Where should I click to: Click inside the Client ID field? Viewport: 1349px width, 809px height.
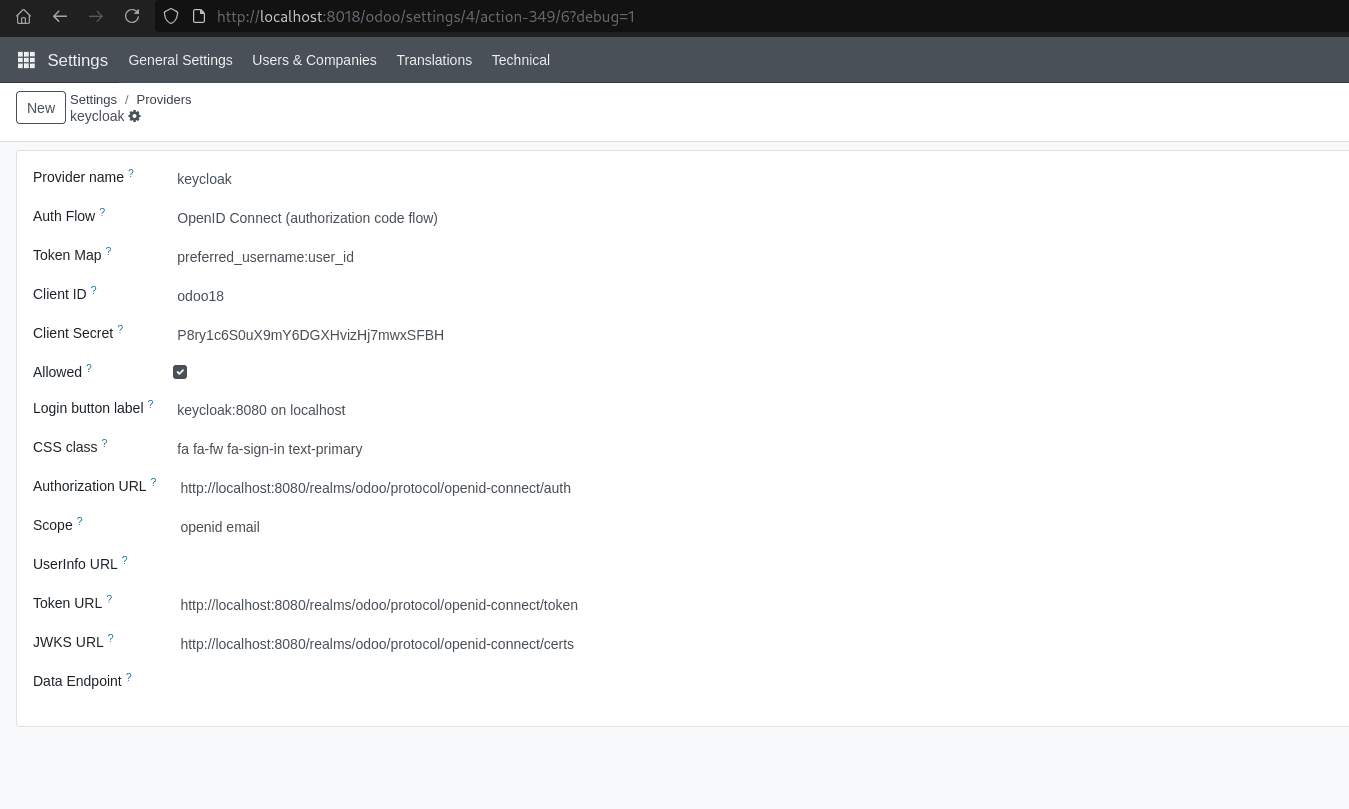click(x=250, y=296)
